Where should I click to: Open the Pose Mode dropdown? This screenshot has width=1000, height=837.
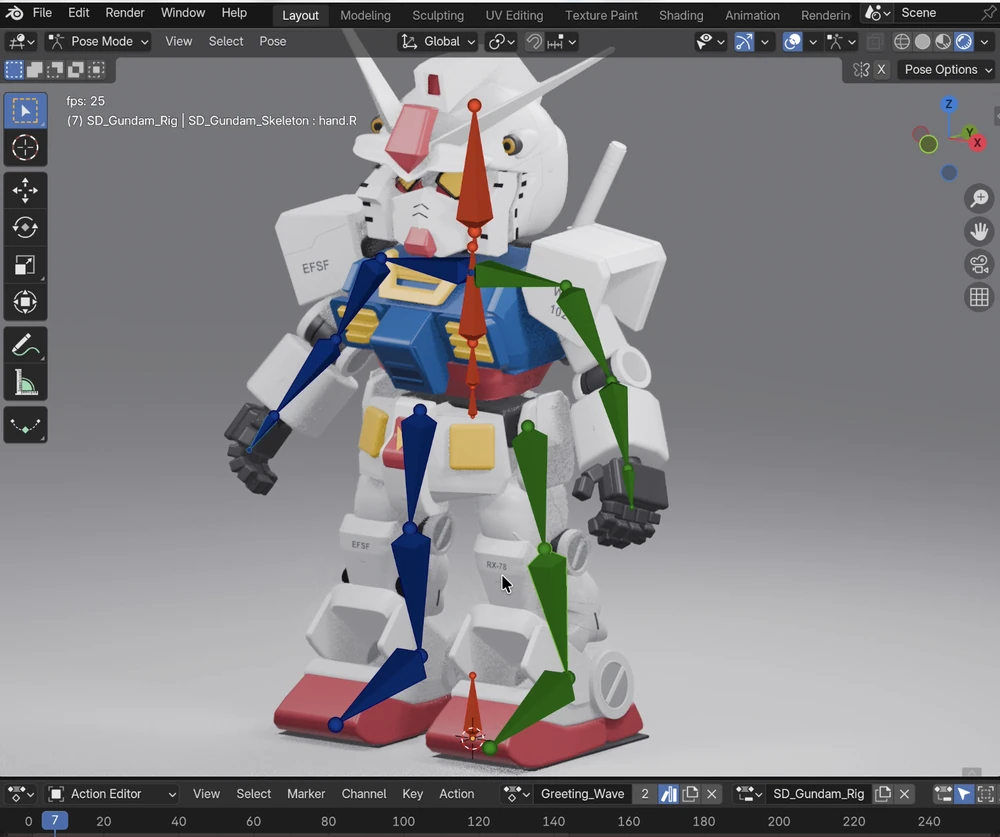pos(98,41)
